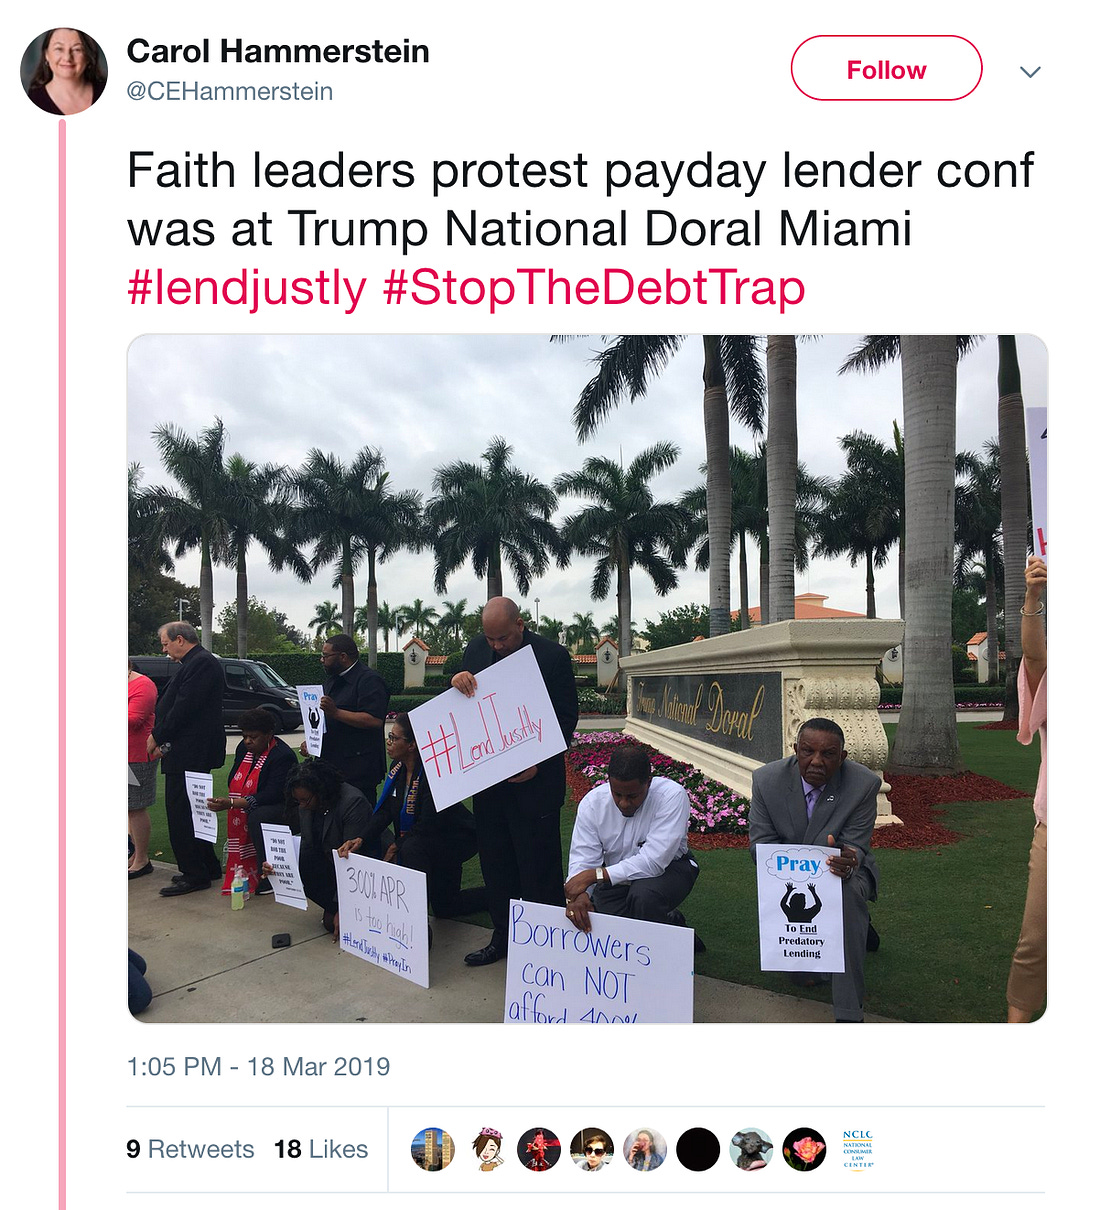Open the @CEHammerstein handle link
The height and width of the screenshot is (1210, 1100).
(x=230, y=91)
